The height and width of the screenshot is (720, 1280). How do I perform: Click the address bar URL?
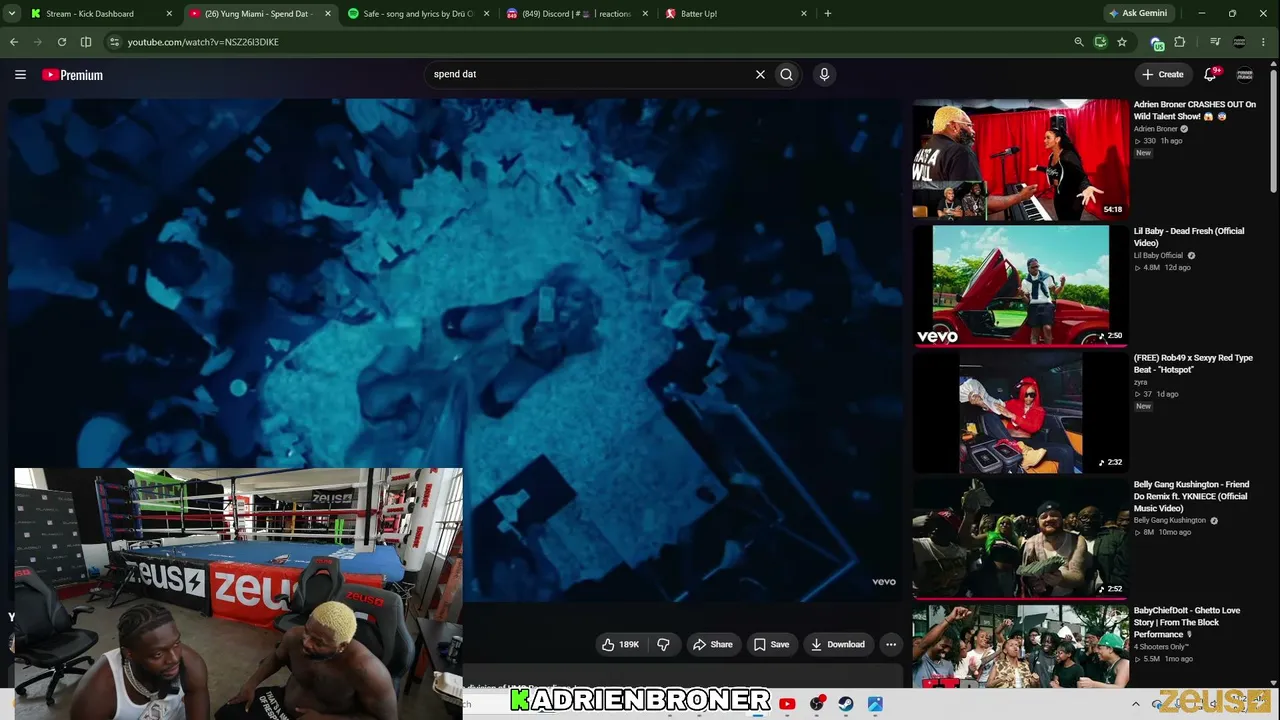pos(203,42)
